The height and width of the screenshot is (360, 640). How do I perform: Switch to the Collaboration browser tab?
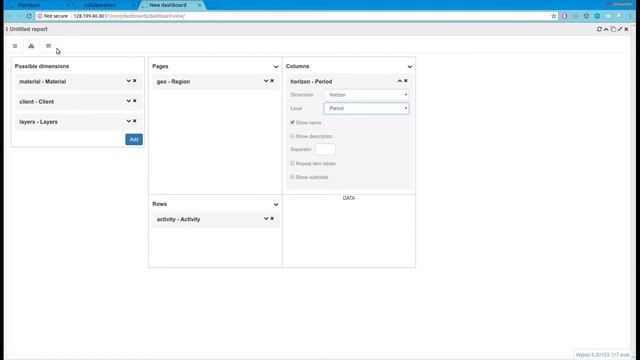pyautogui.click(x=100, y=5)
